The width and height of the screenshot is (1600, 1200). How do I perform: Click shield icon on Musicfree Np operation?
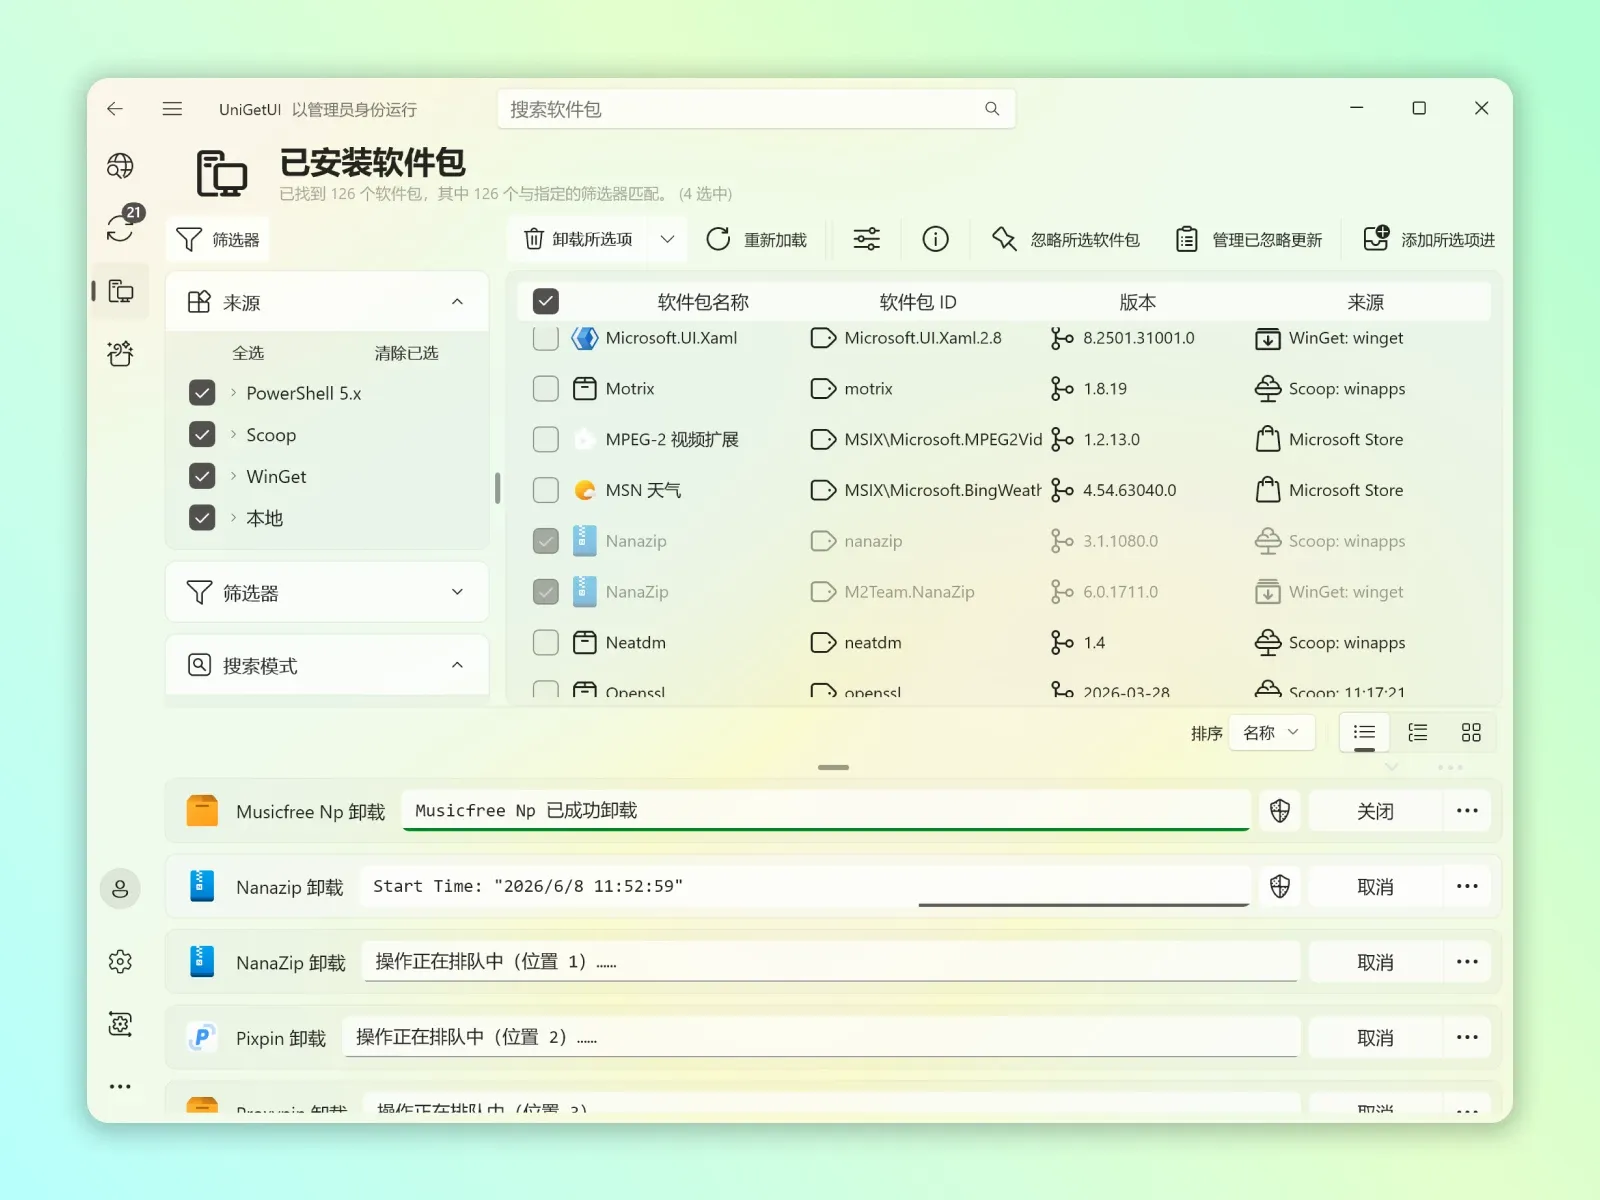point(1280,811)
